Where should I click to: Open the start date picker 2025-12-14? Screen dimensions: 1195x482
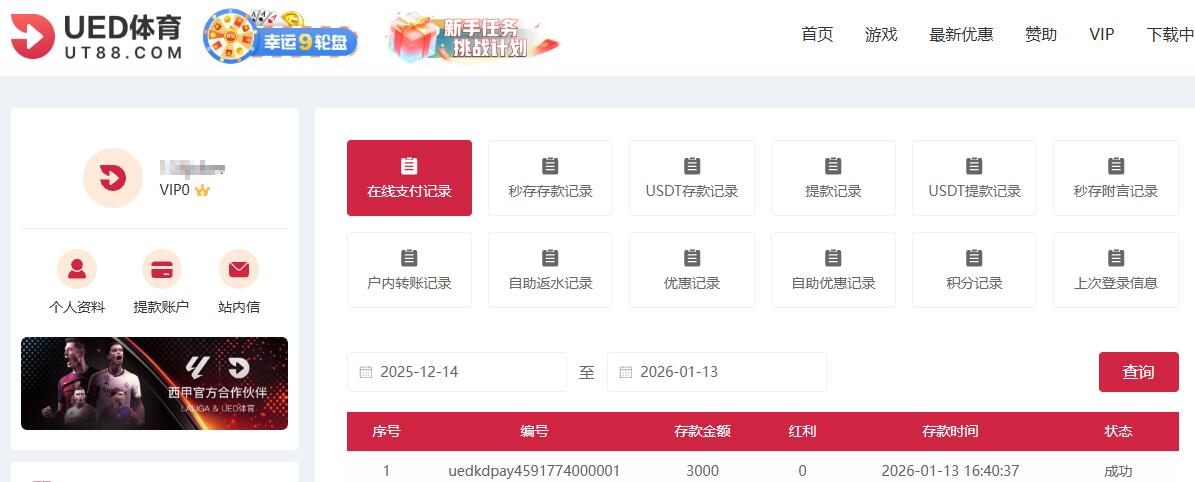(456, 372)
